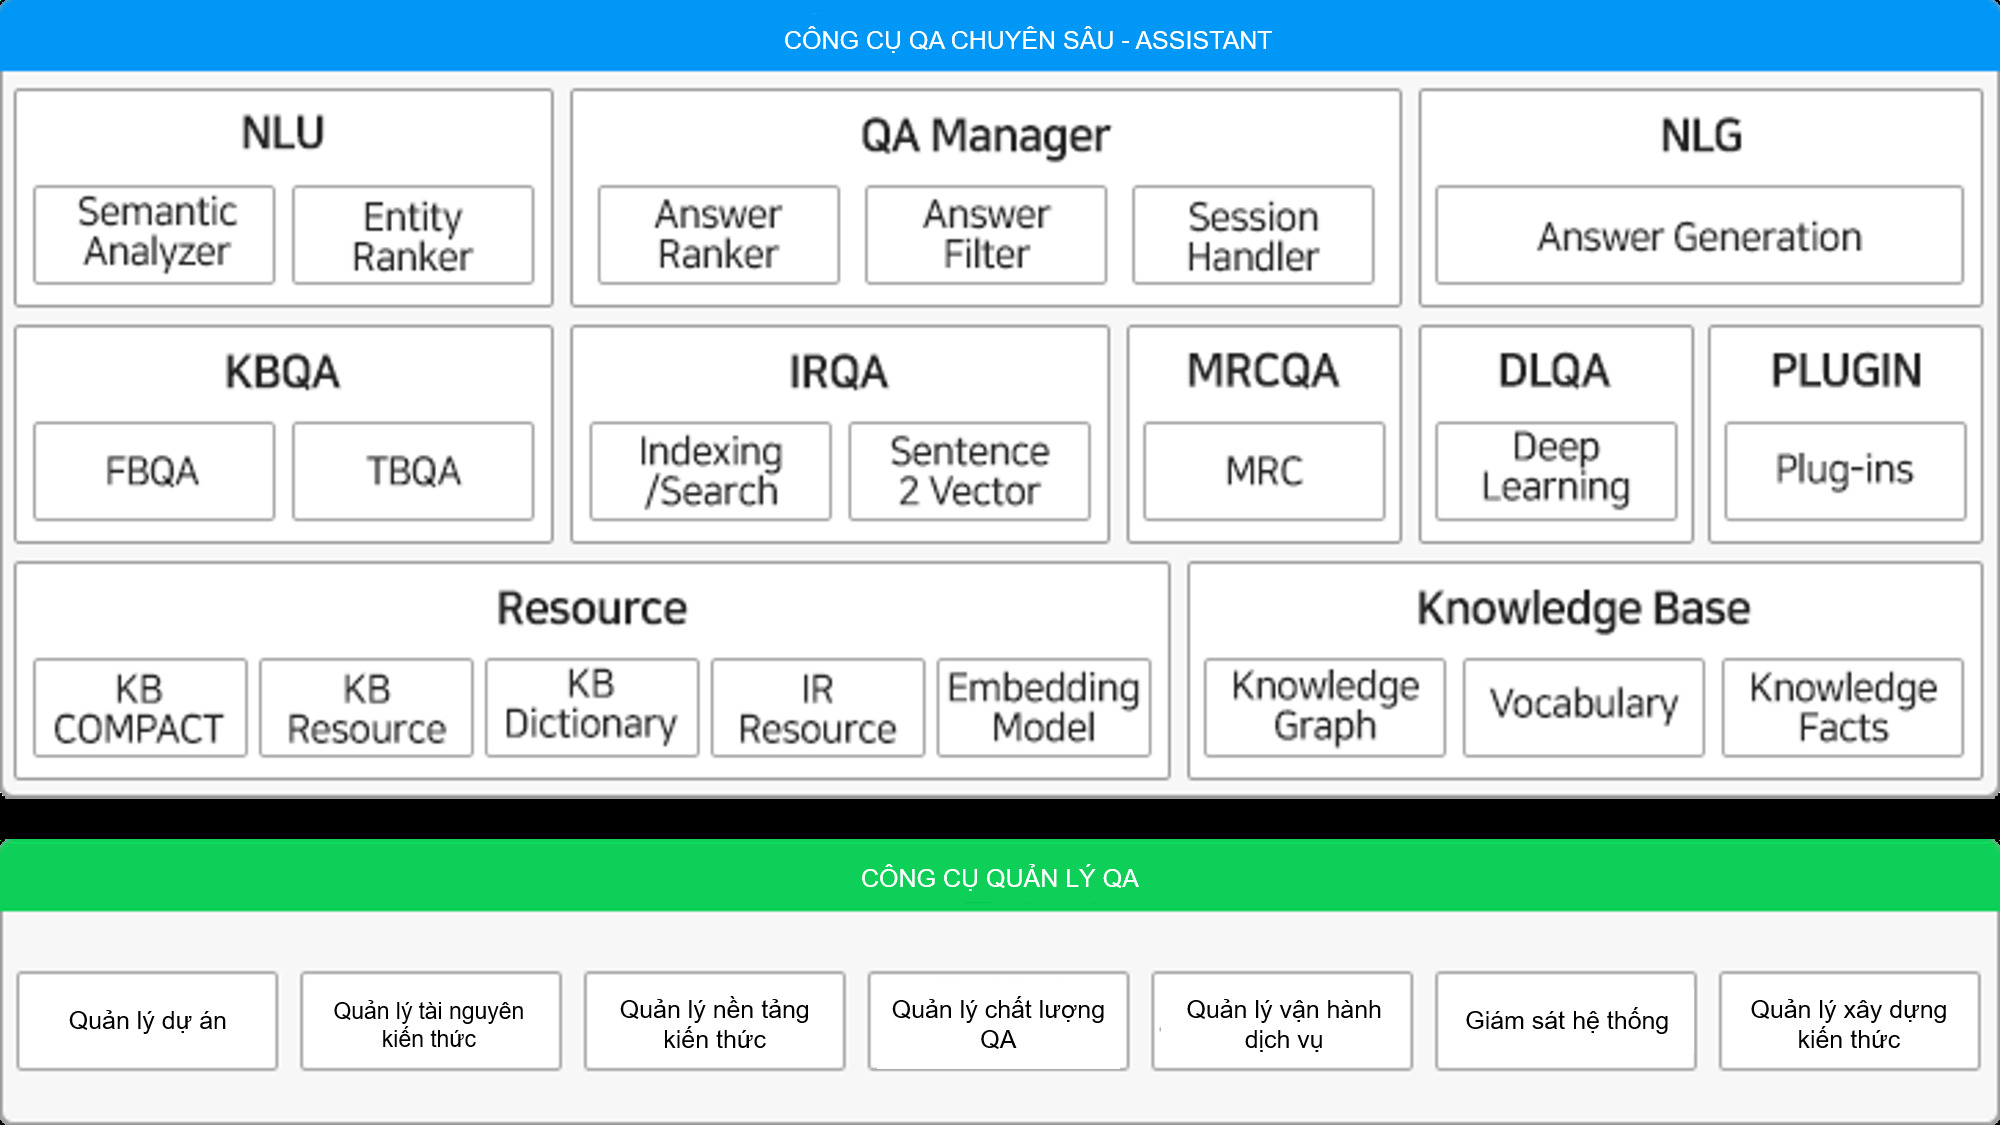Select the CÔNG CỤ QUẢN LÝ QA tab

pyautogui.click(x=1000, y=878)
